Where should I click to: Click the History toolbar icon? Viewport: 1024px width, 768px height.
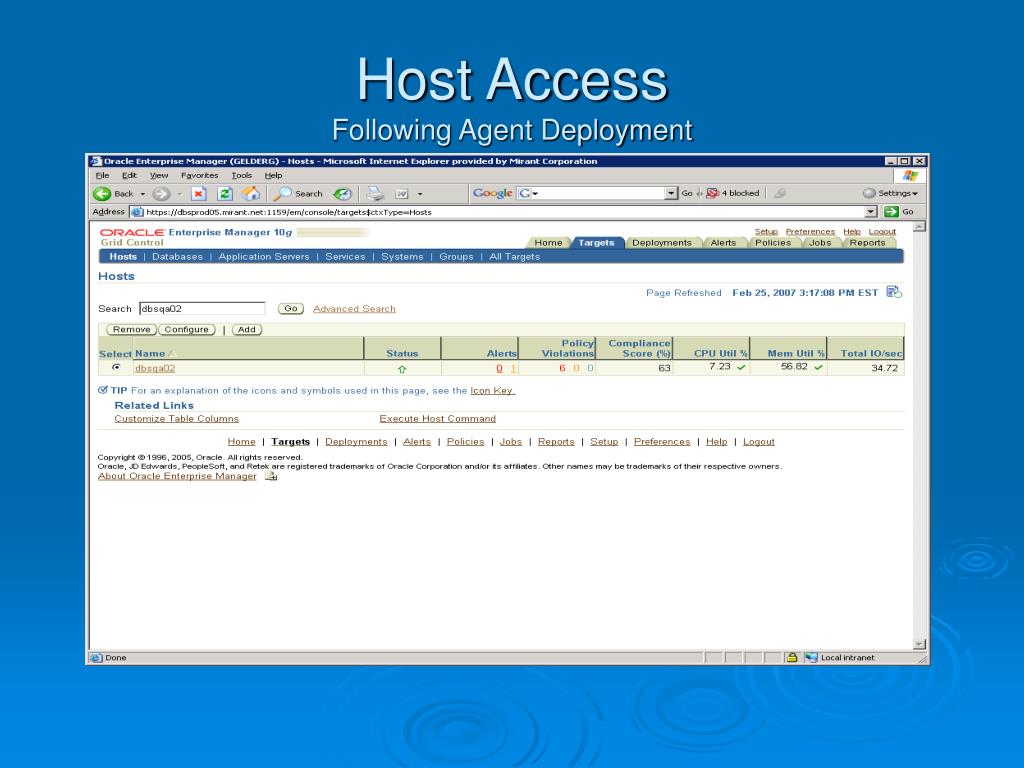342,193
